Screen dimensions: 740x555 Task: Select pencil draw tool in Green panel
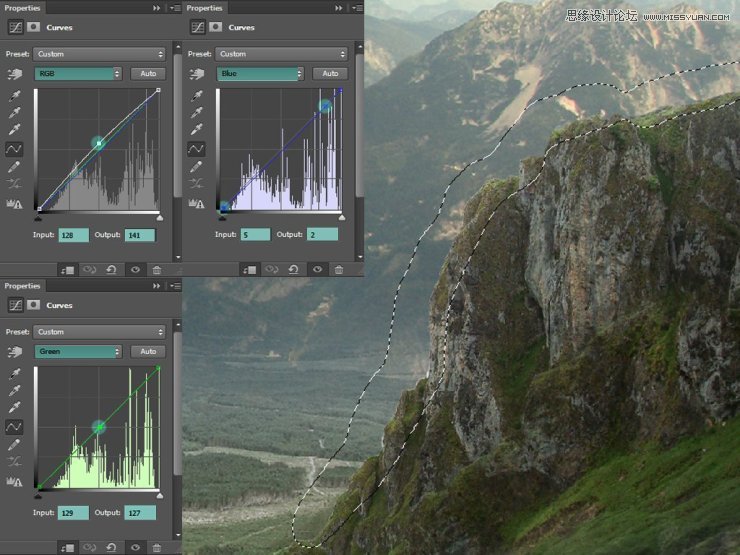(14, 444)
